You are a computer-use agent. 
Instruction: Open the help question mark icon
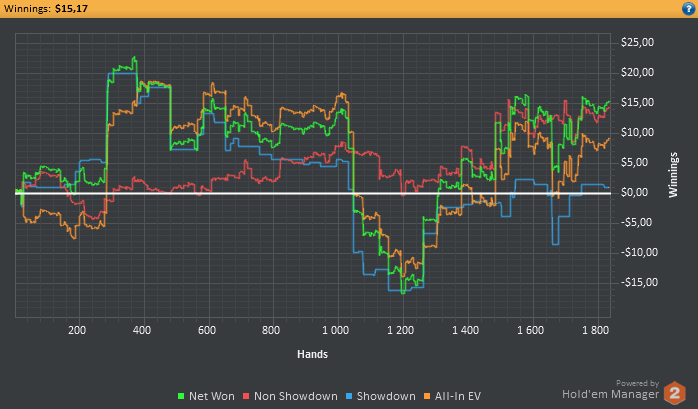point(688,8)
